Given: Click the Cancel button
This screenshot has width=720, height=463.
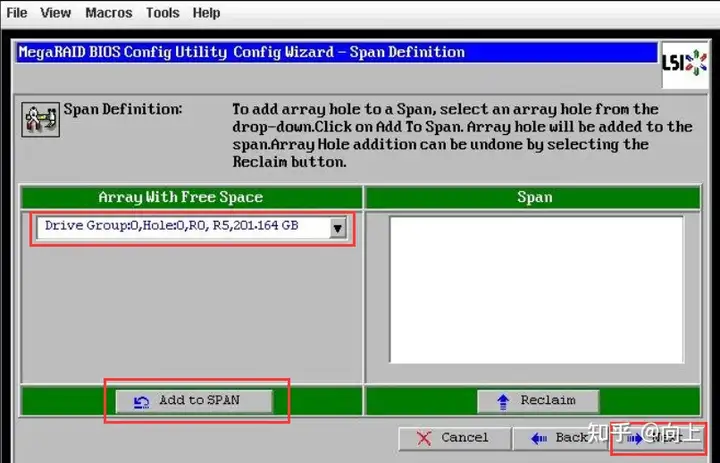Looking at the screenshot, I should (x=454, y=438).
